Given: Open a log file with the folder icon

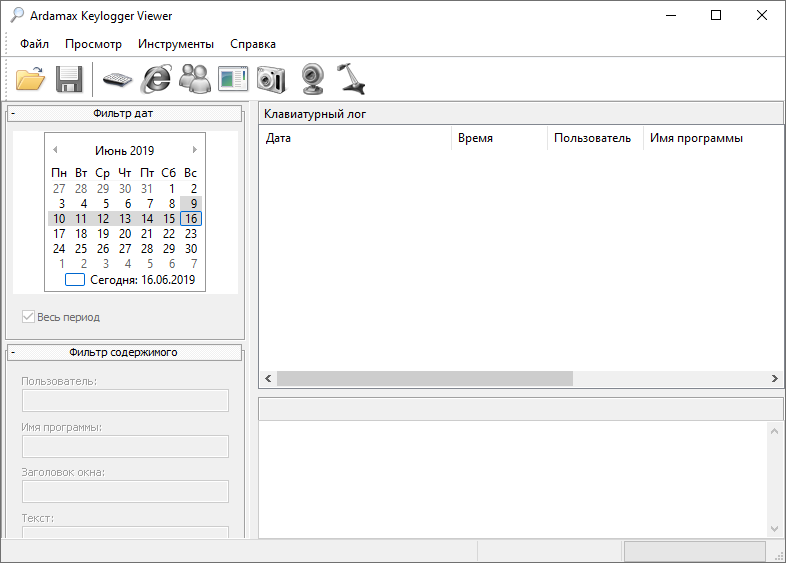Looking at the screenshot, I should 30,78.
